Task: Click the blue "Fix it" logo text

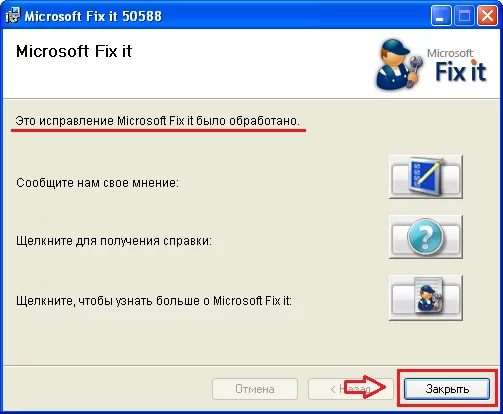Action: (x=461, y=72)
